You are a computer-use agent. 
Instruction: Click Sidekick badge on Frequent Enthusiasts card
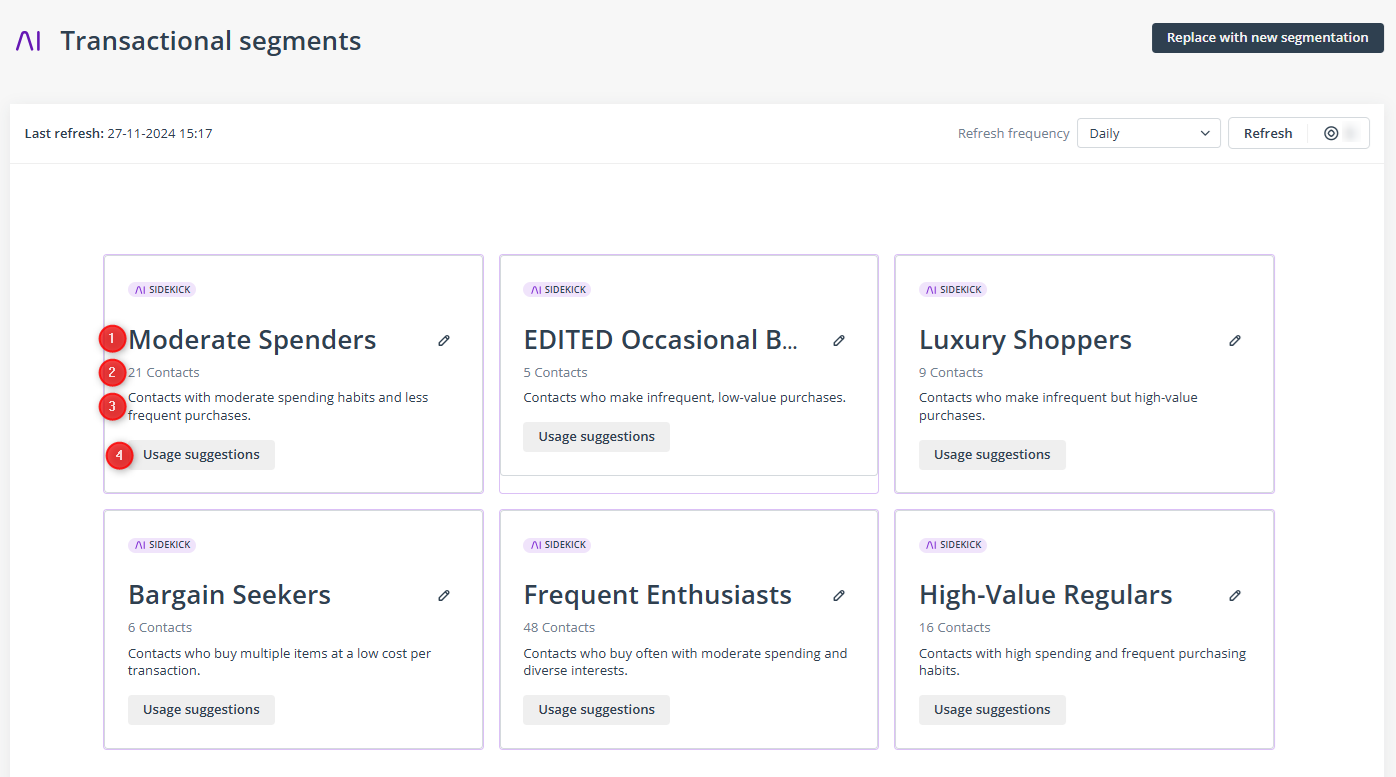point(557,545)
